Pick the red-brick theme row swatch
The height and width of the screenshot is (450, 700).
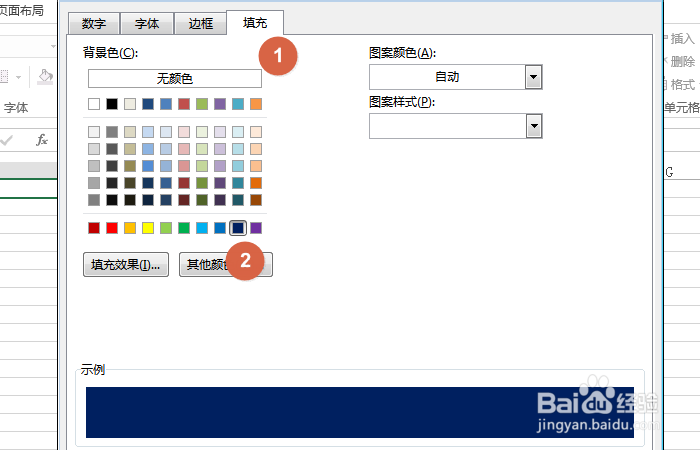184,104
